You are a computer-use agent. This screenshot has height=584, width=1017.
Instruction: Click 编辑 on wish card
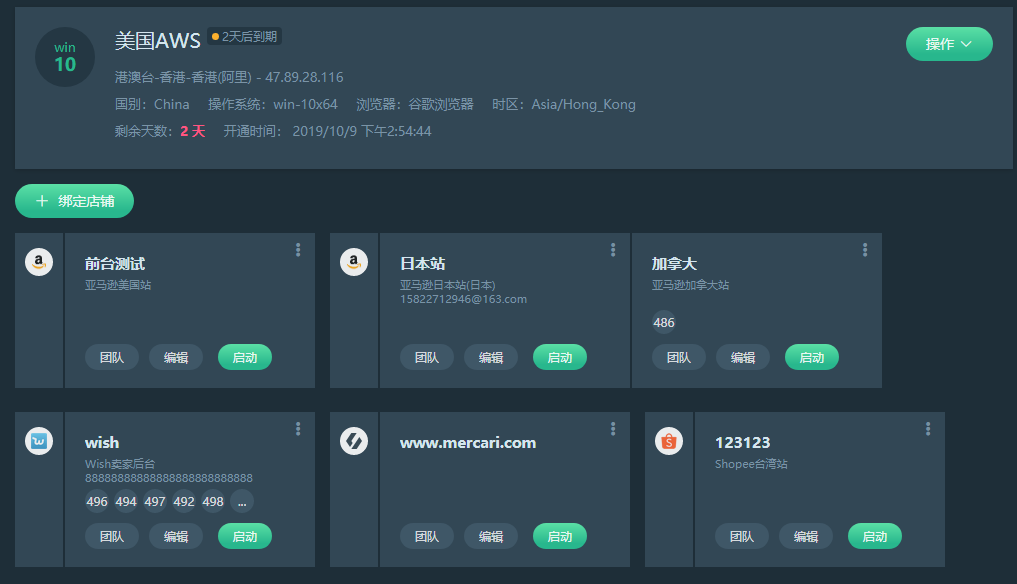coord(176,537)
